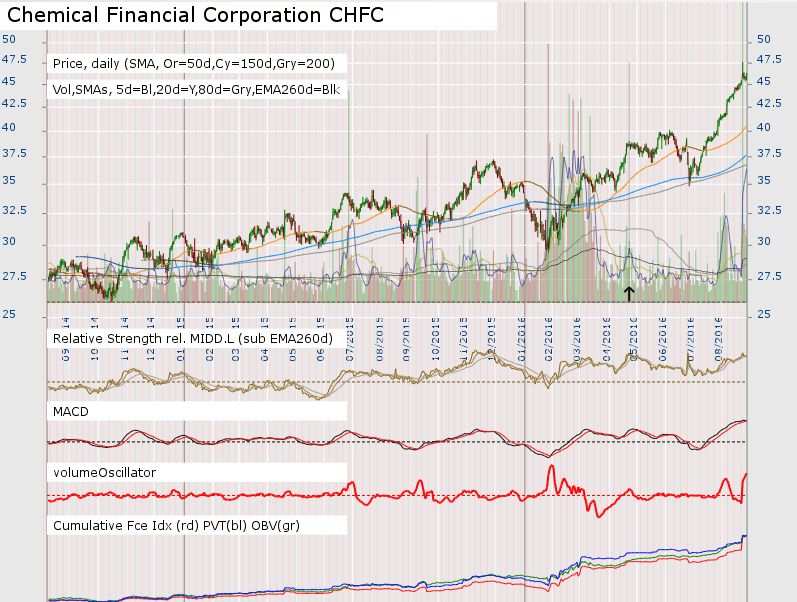The image size is (797, 602).
Task: Click the 10/2015 date label
Action: (x=436, y=339)
